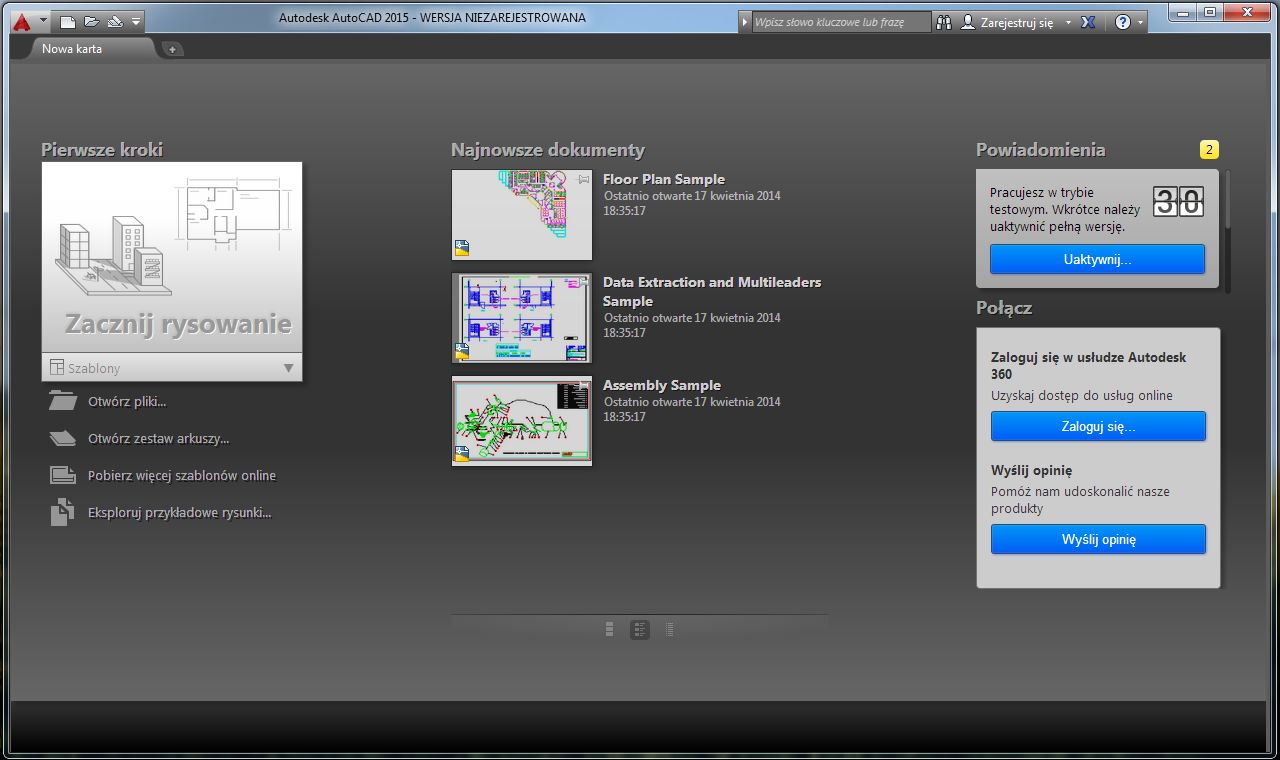Click sheet set icon beside Otwórz zestaw arkuszy
The image size is (1280, 760).
62,438
